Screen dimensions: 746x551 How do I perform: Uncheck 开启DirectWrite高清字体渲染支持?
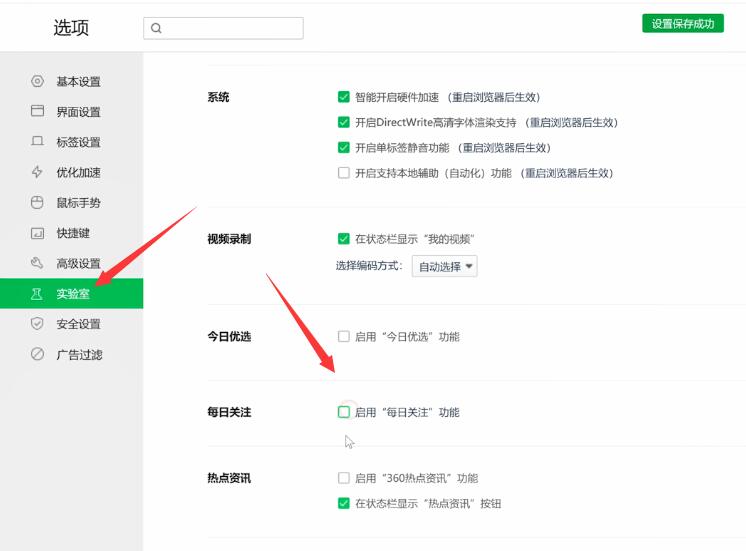(x=344, y=122)
